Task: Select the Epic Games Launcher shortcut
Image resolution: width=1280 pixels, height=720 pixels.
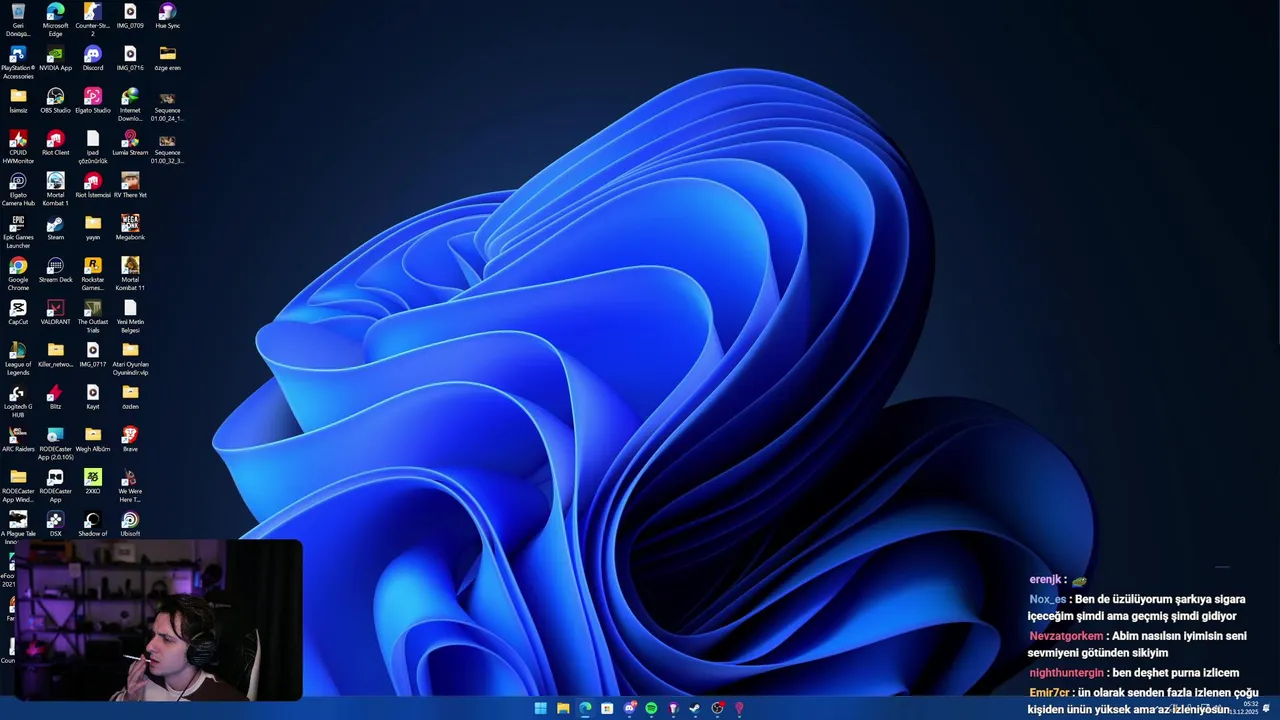Action: [18, 232]
